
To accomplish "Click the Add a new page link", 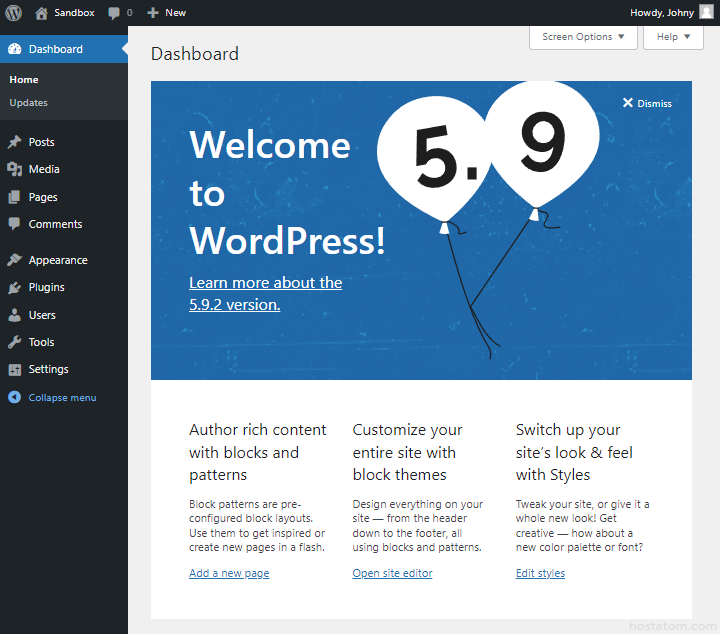I will [x=229, y=573].
